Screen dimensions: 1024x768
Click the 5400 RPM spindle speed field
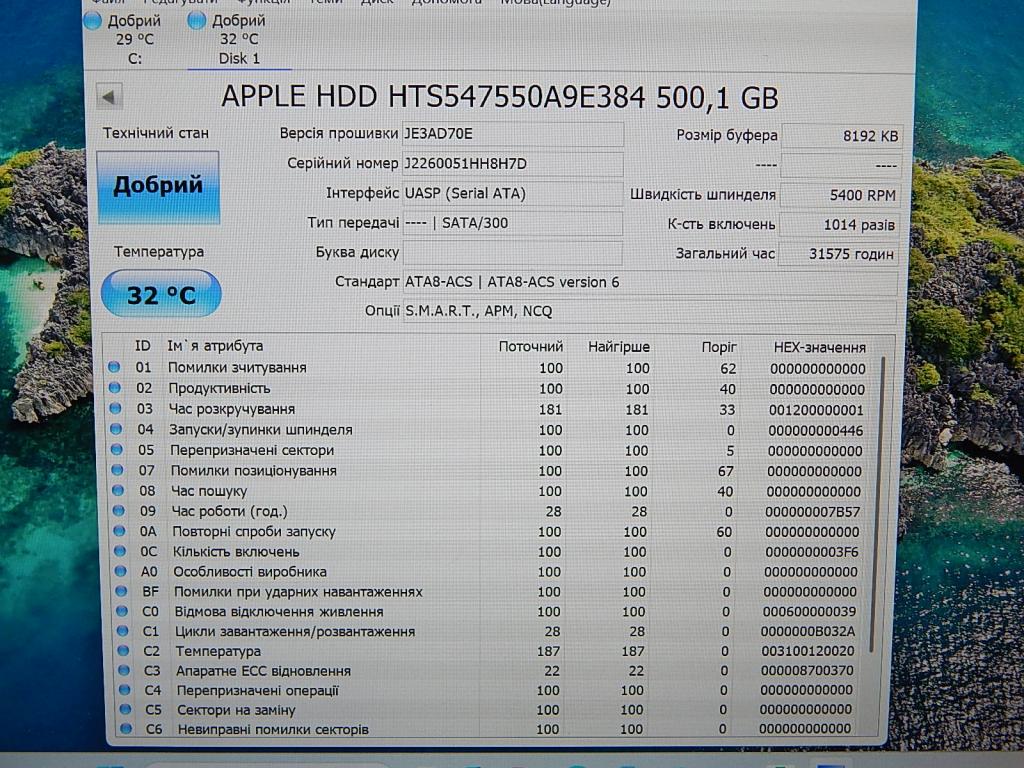point(841,195)
